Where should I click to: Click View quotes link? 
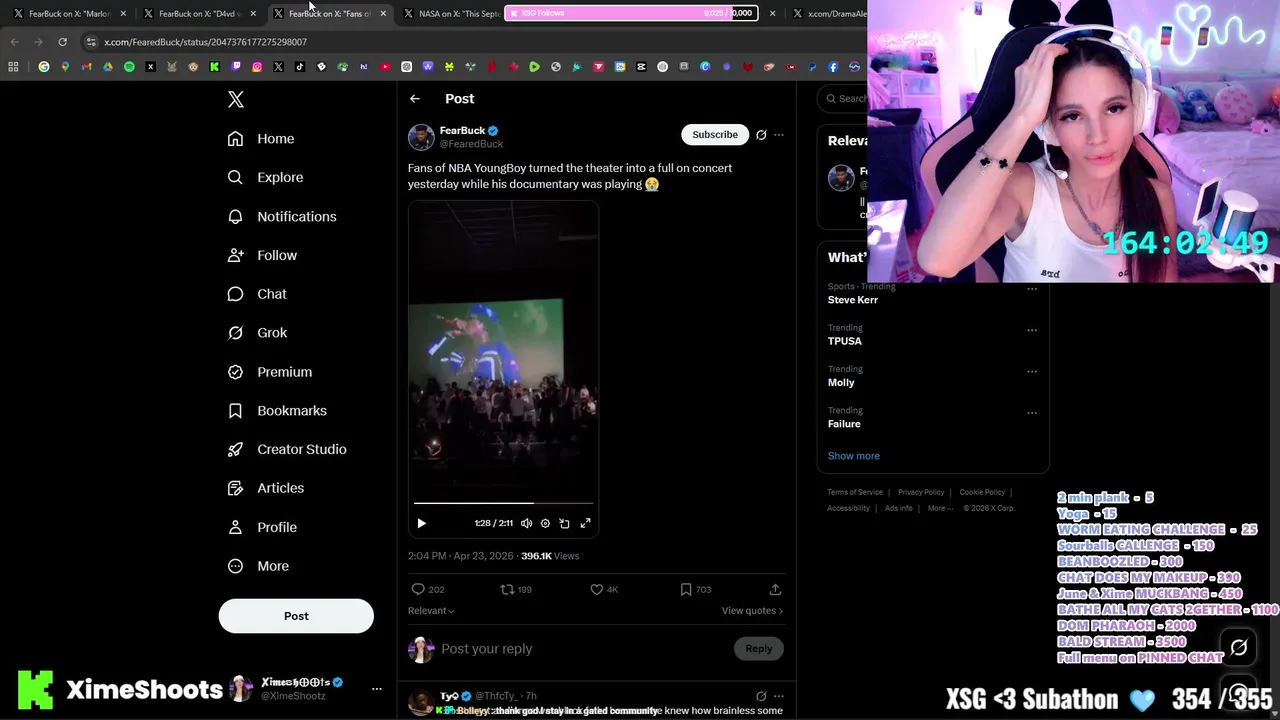coord(752,611)
